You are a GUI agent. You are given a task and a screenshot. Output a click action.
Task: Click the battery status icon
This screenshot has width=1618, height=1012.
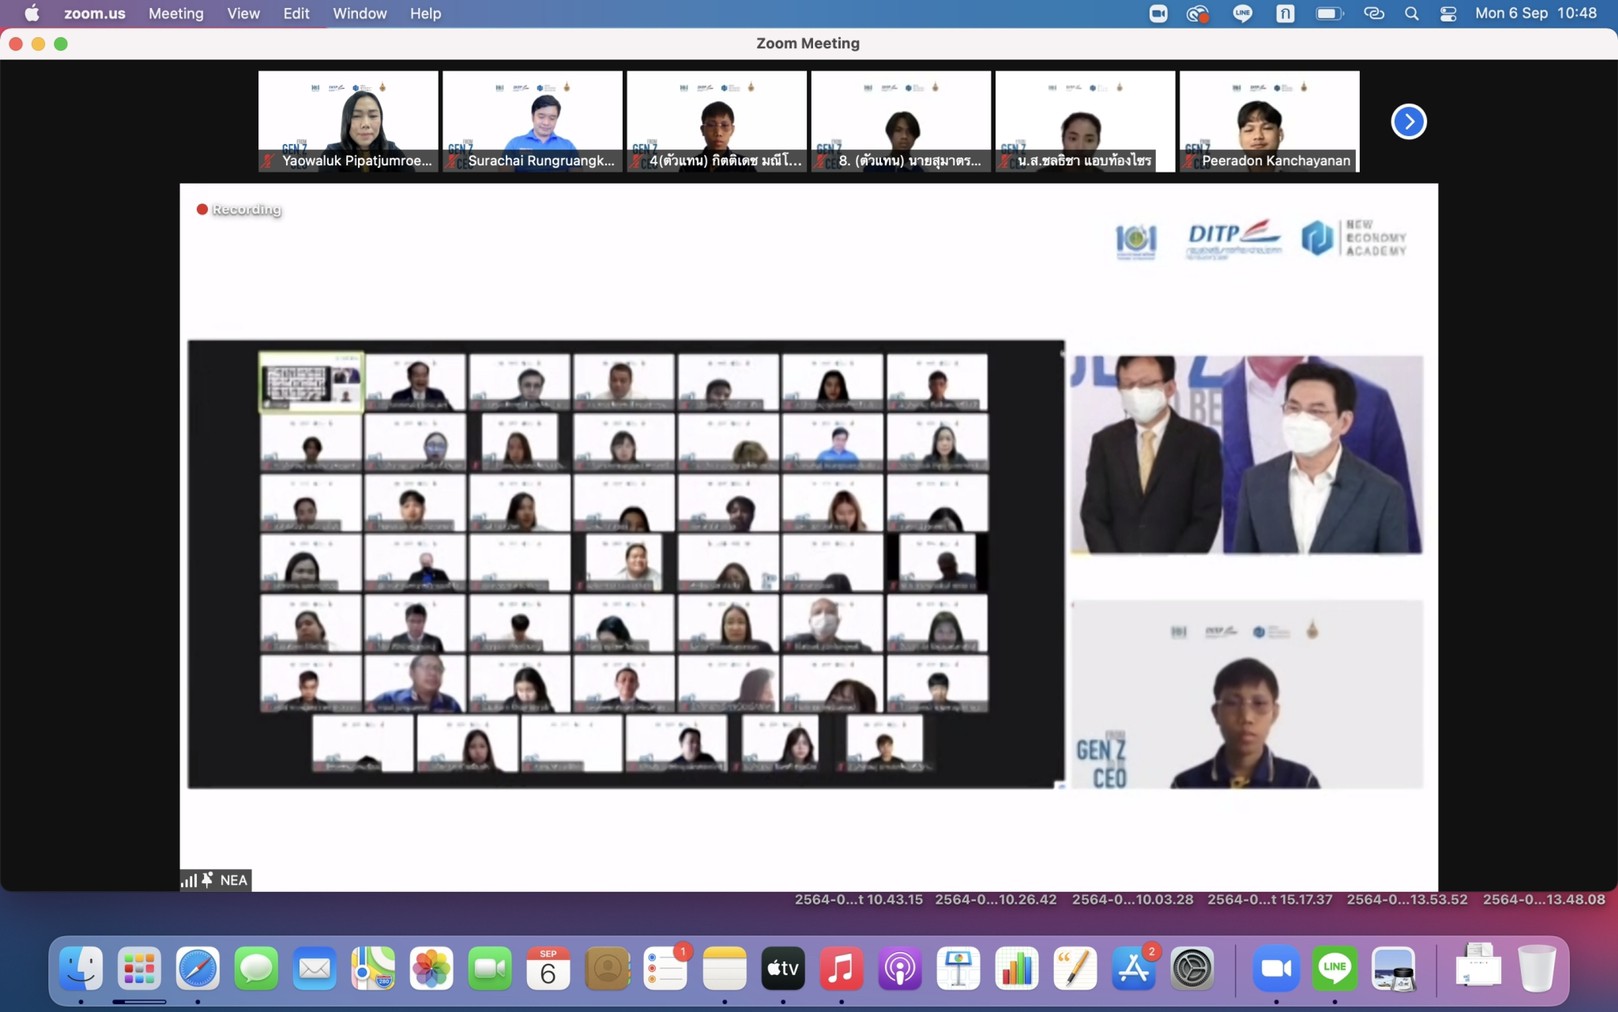click(1329, 13)
